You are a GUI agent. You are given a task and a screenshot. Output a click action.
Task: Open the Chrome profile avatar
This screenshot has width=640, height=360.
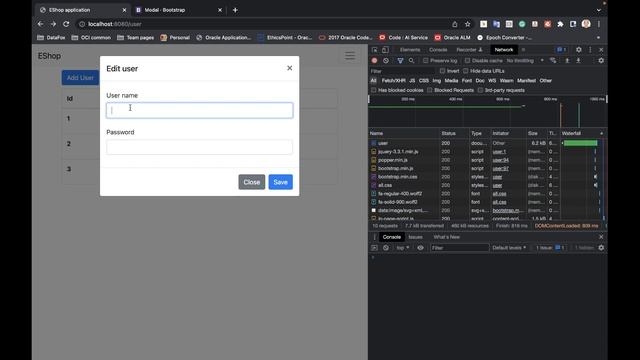[x=586, y=24]
